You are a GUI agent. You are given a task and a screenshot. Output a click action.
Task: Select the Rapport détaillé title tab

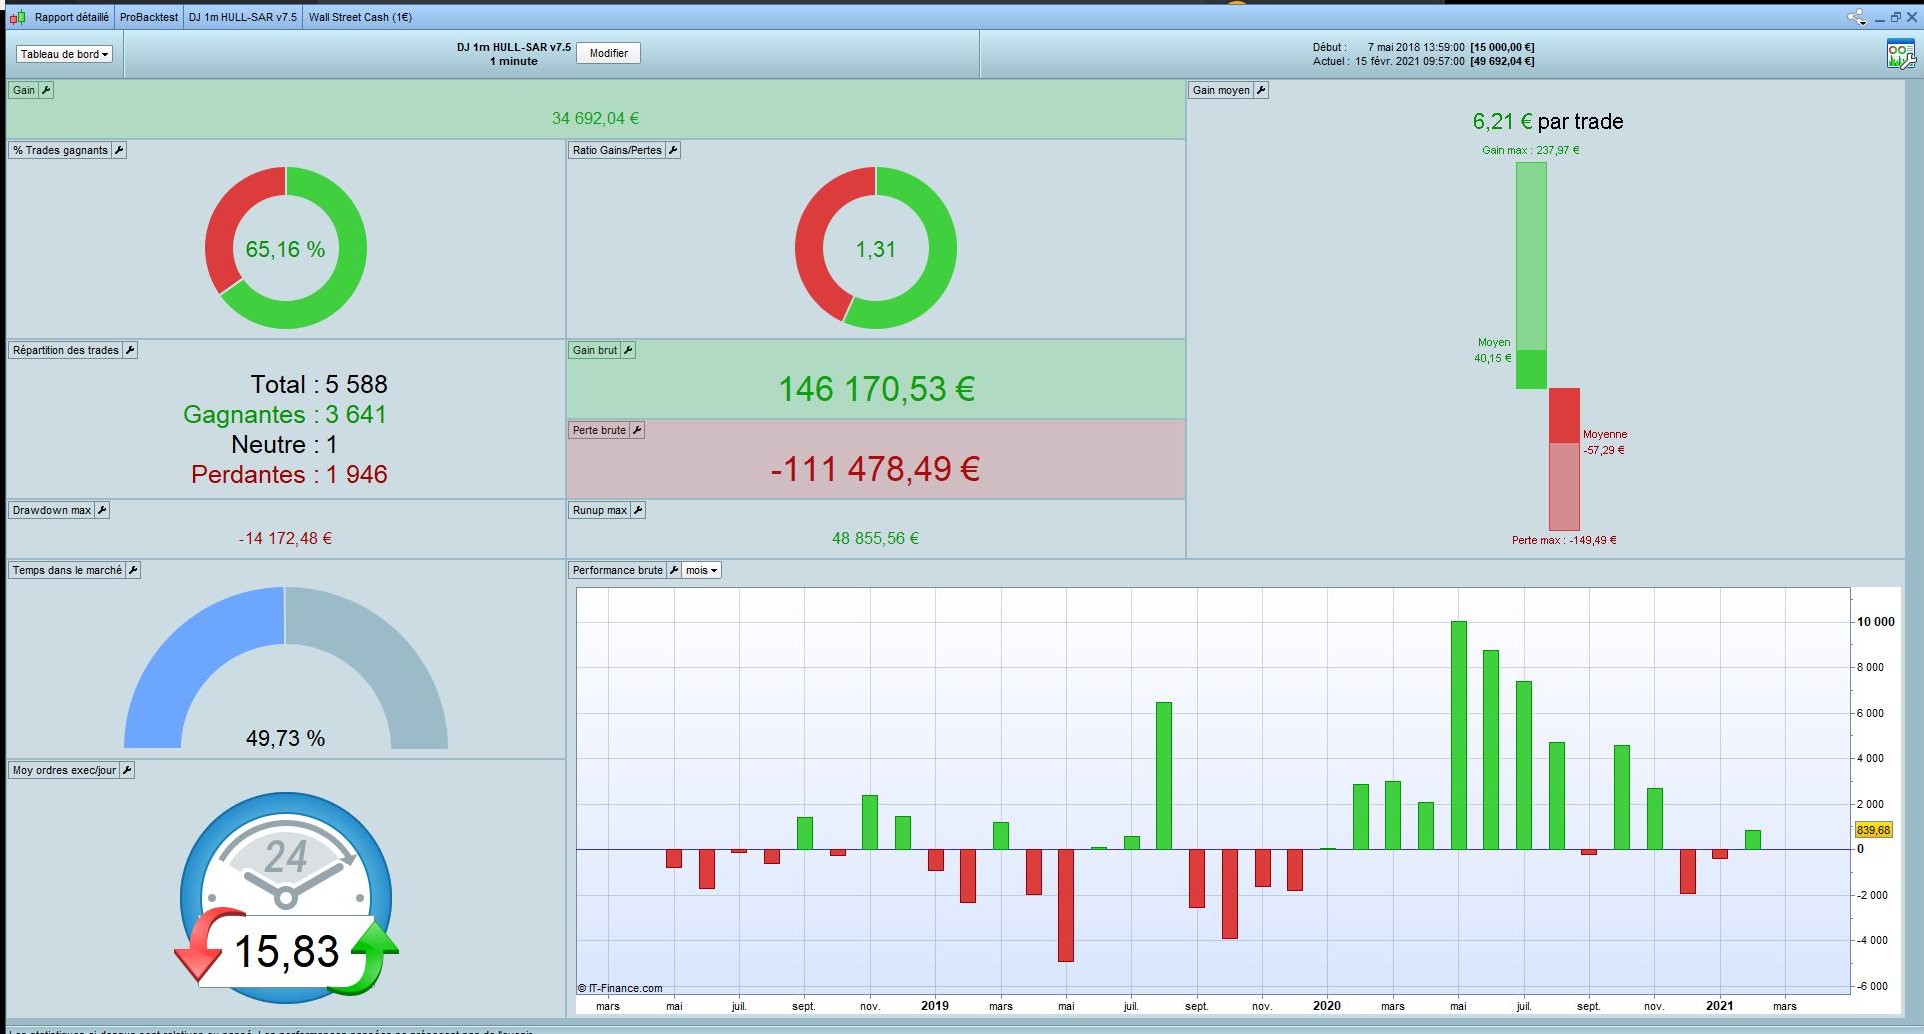[72, 17]
